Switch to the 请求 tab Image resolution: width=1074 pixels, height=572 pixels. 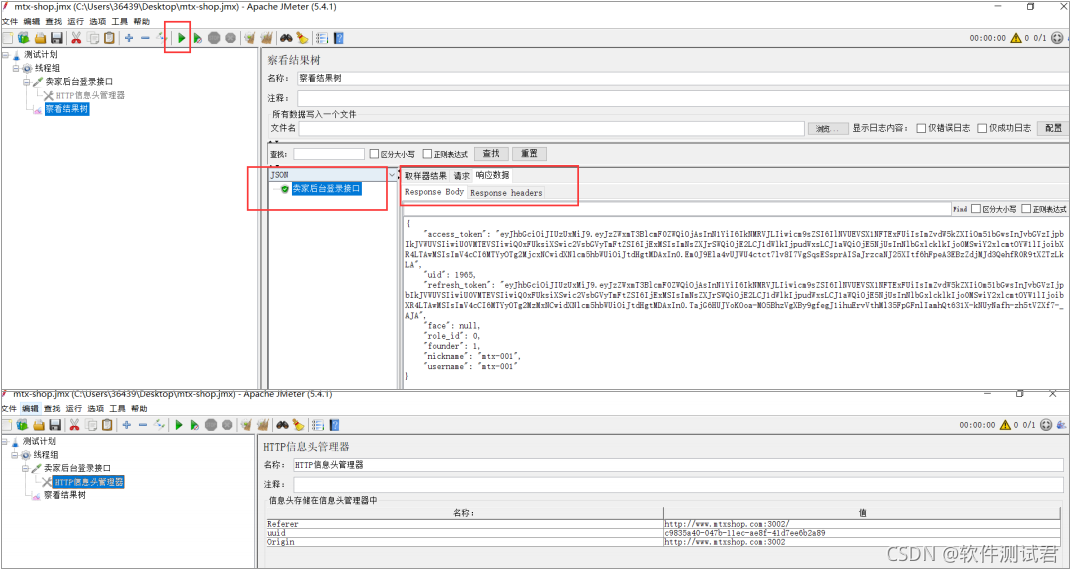click(x=462, y=176)
